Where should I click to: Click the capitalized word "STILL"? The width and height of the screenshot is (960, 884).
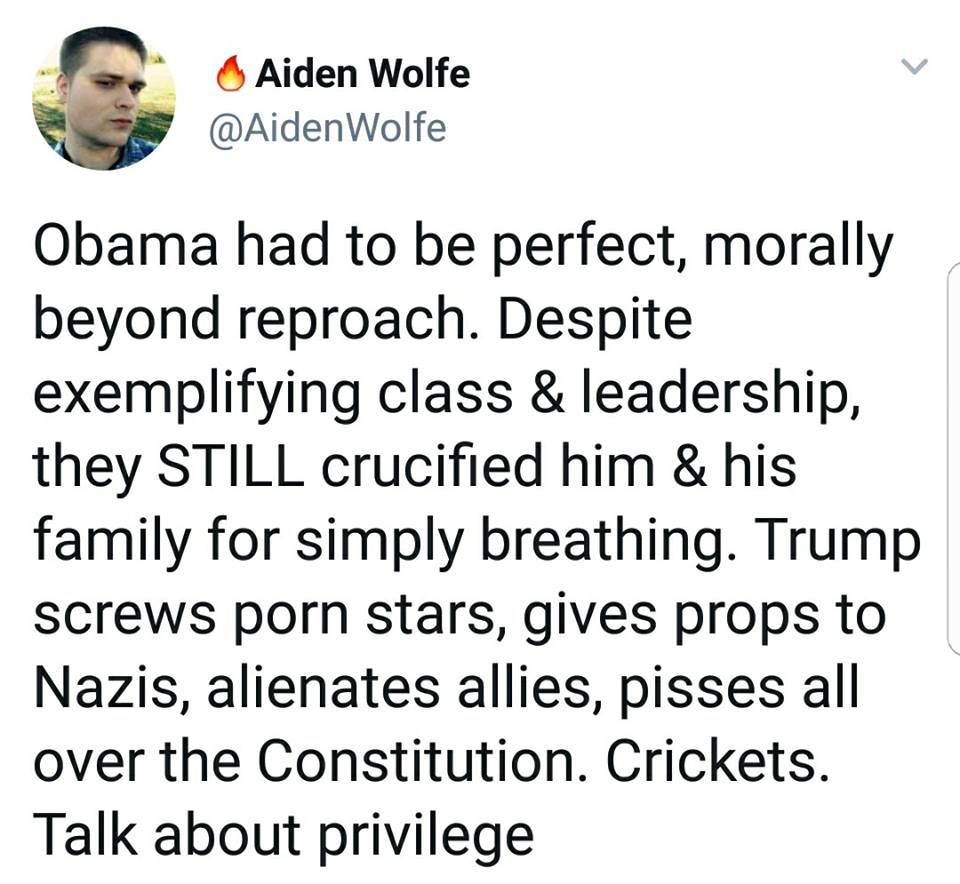[231, 467]
